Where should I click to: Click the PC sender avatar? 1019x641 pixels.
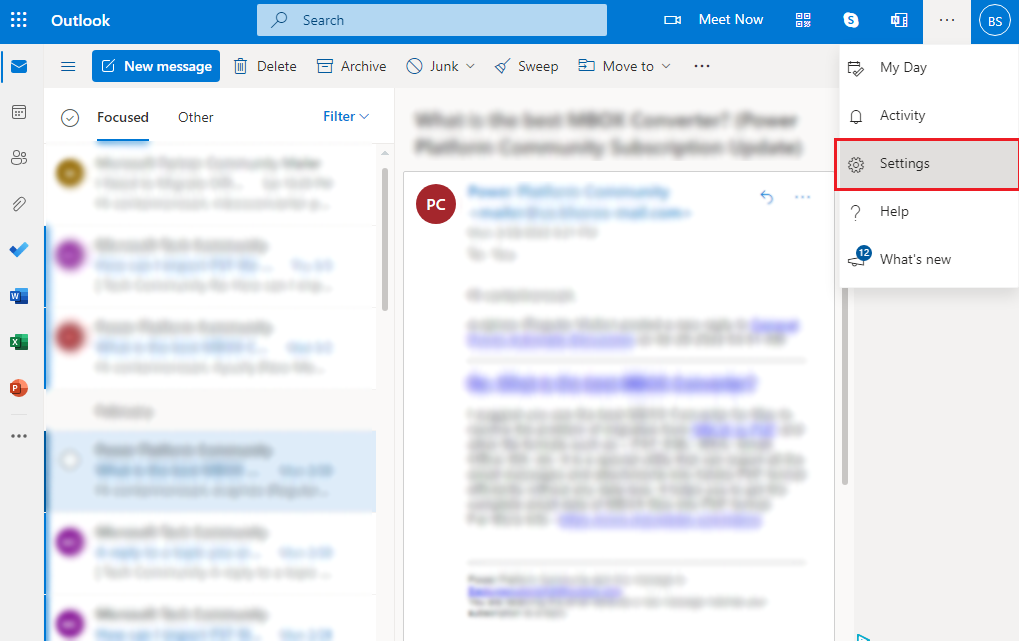click(435, 204)
